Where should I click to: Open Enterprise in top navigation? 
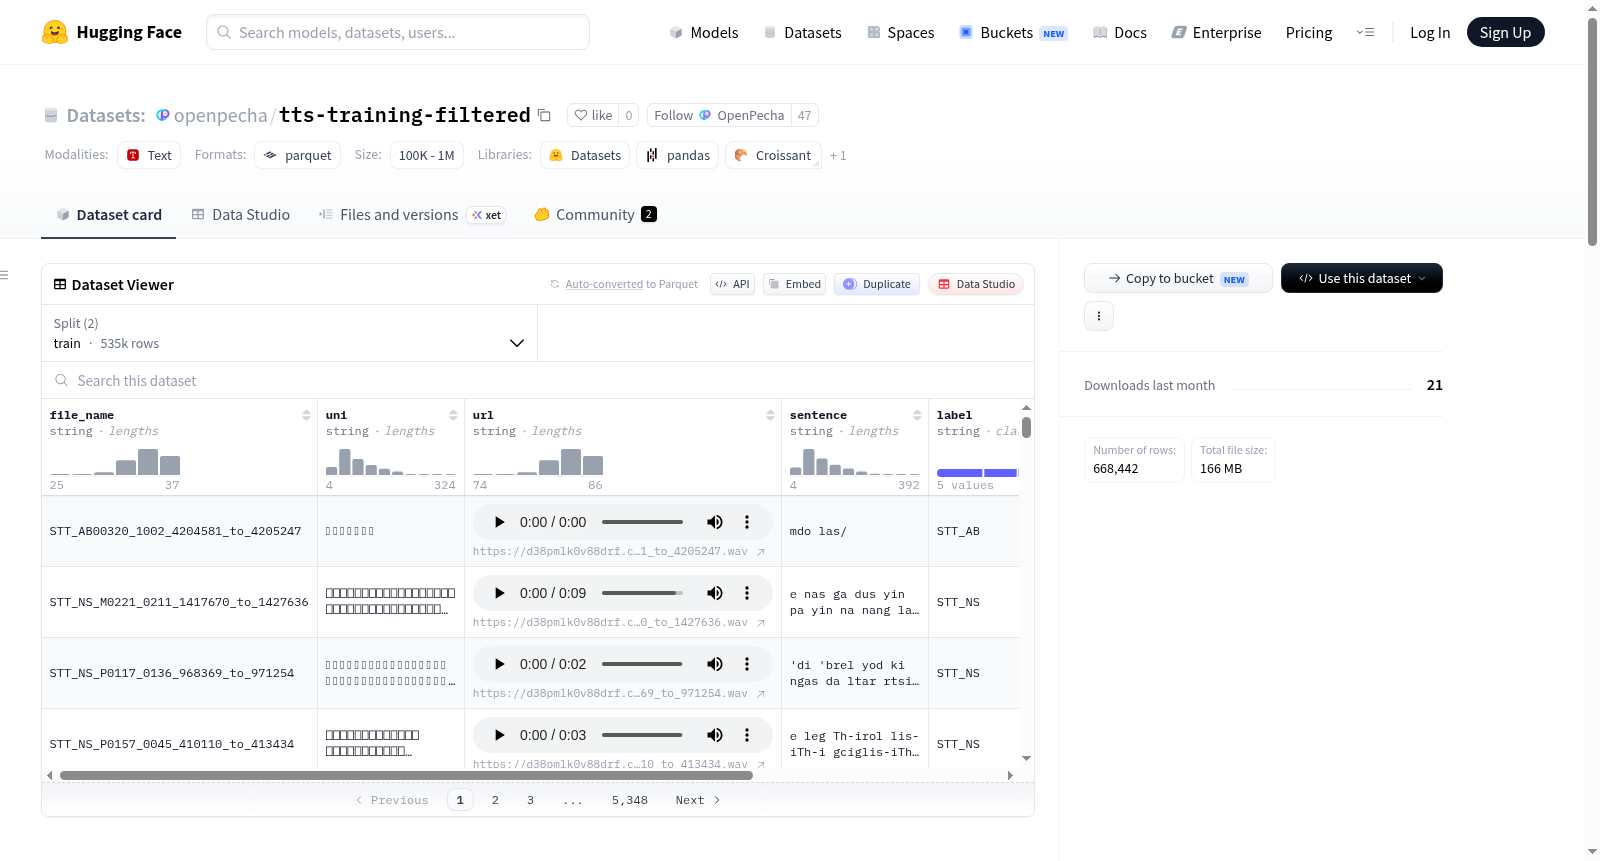[x=1216, y=33]
